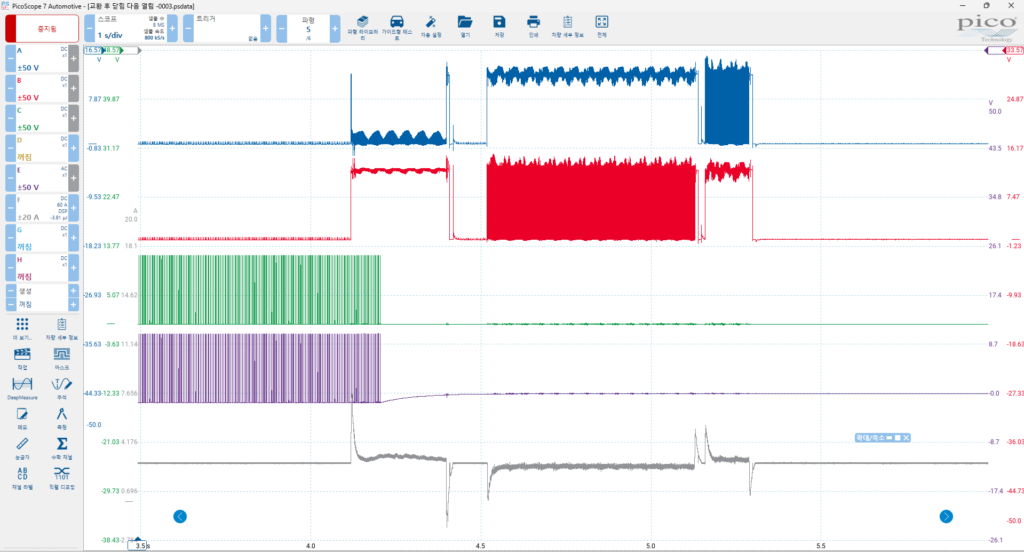Select the Rulers tool icon
The image size is (1024, 552).
(22, 446)
